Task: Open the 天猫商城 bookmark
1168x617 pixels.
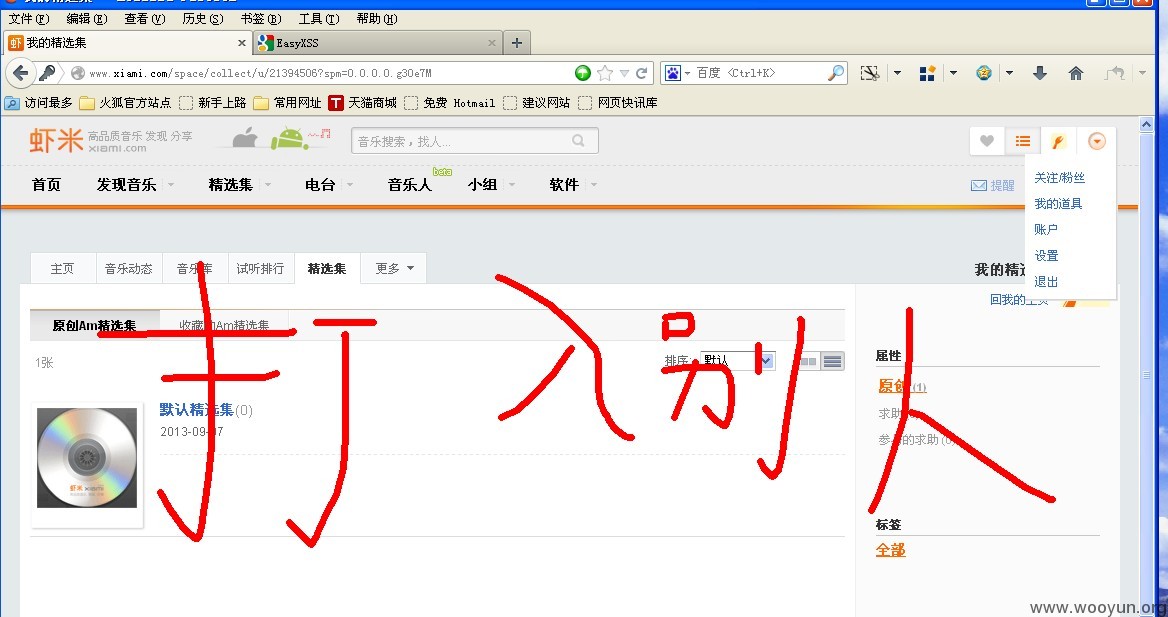Action: tap(363, 103)
